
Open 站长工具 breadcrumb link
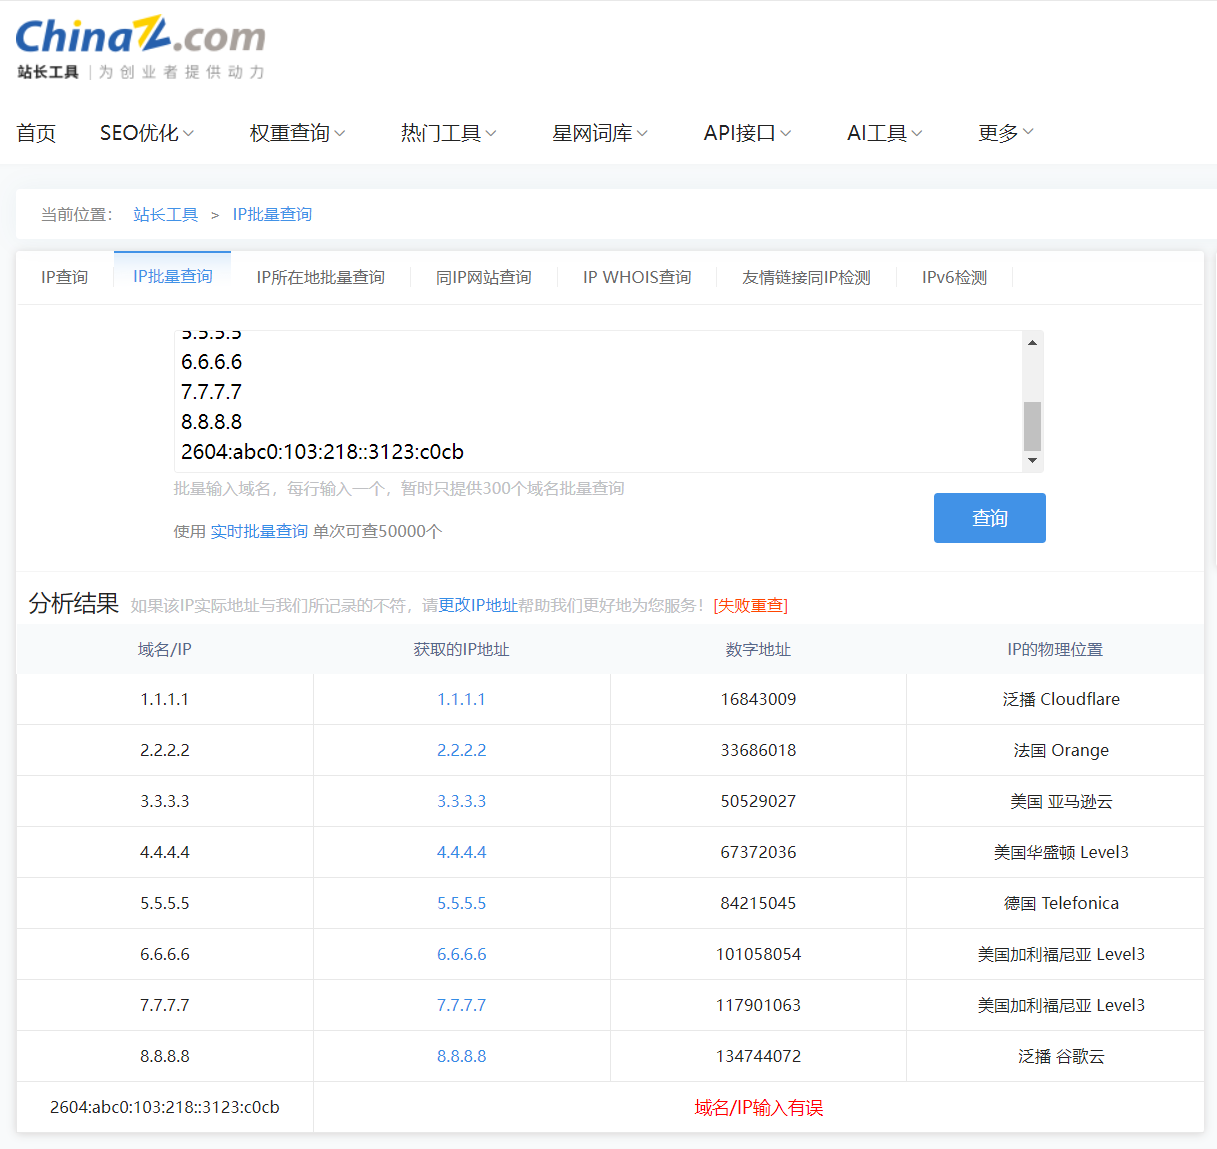166,215
